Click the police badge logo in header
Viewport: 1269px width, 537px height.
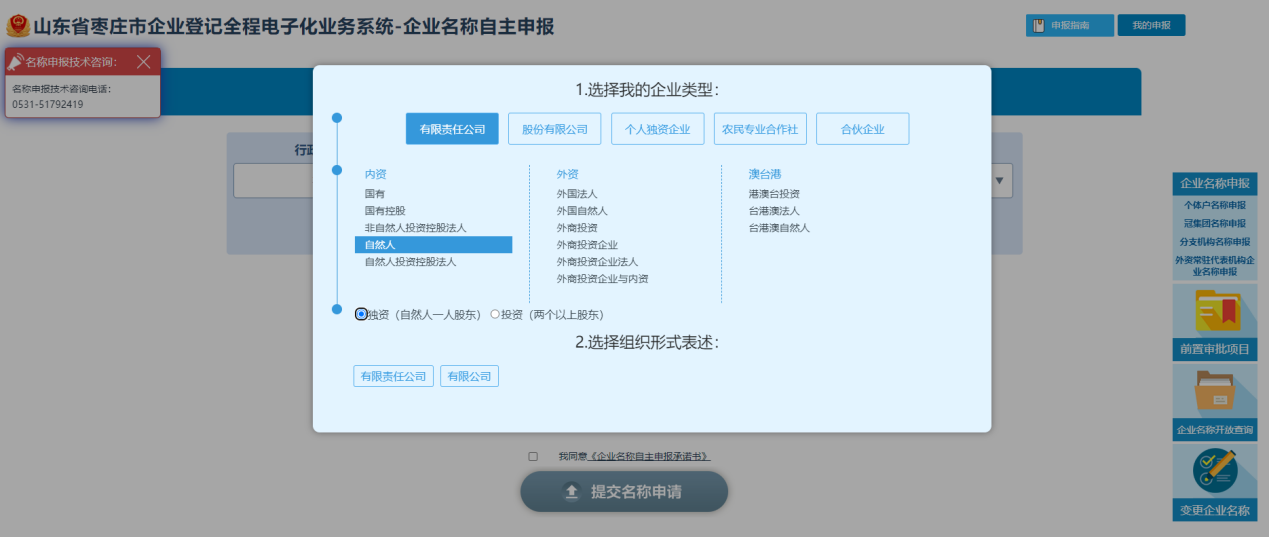pyautogui.click(x=18, y=26)
